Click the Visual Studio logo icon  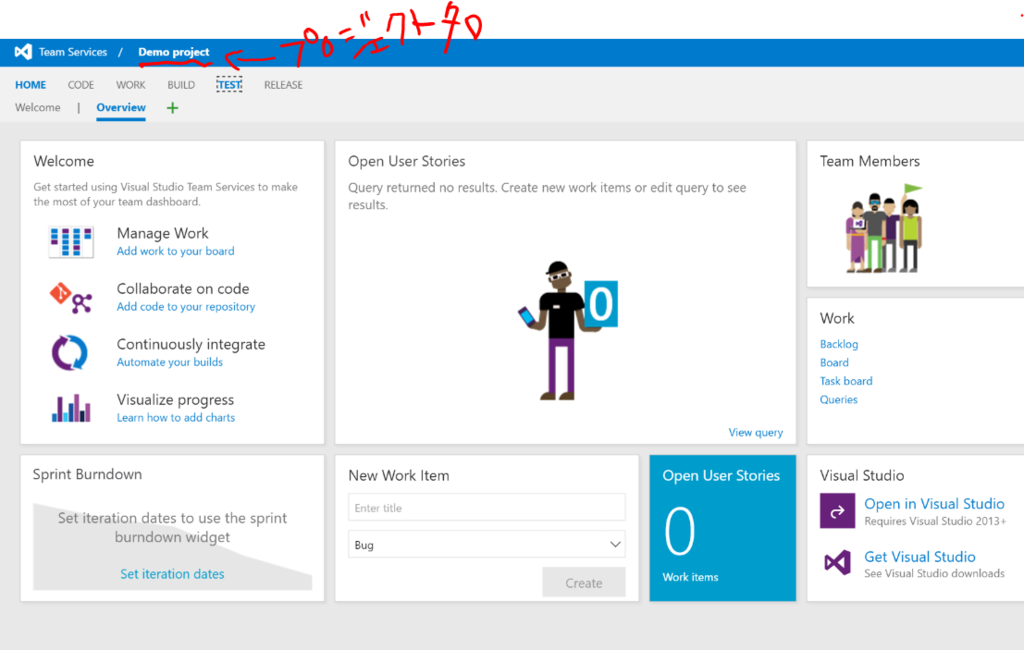[x=23, y=52]
